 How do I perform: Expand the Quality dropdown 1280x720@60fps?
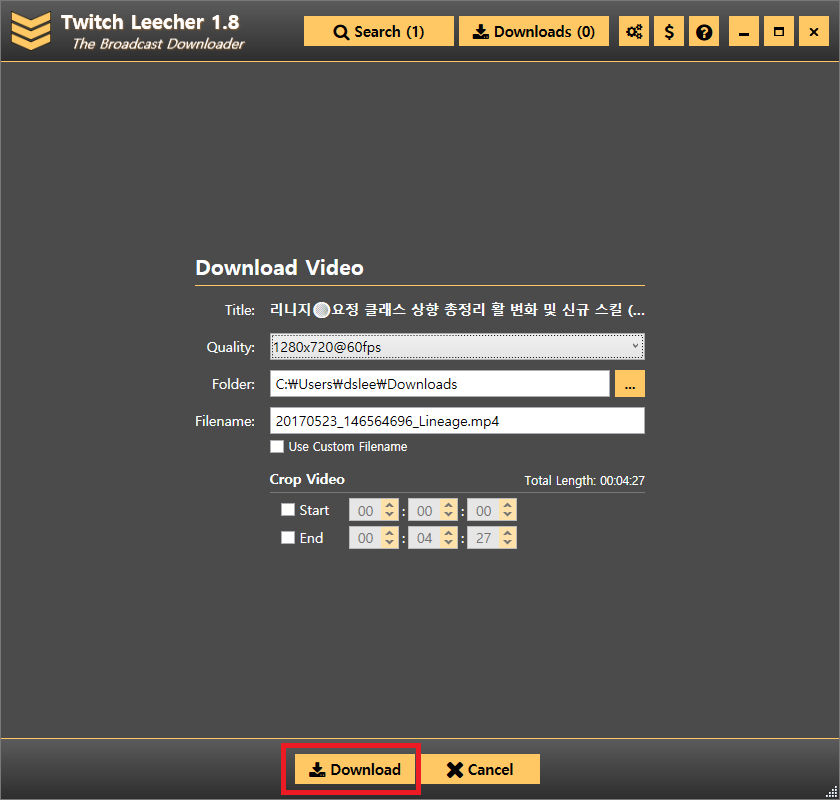[x=457, y=347]
